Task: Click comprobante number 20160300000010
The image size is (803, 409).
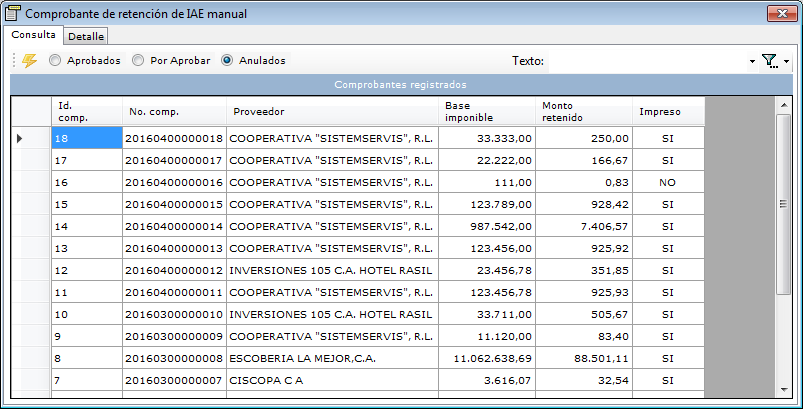Action: [x=174, y=314]
